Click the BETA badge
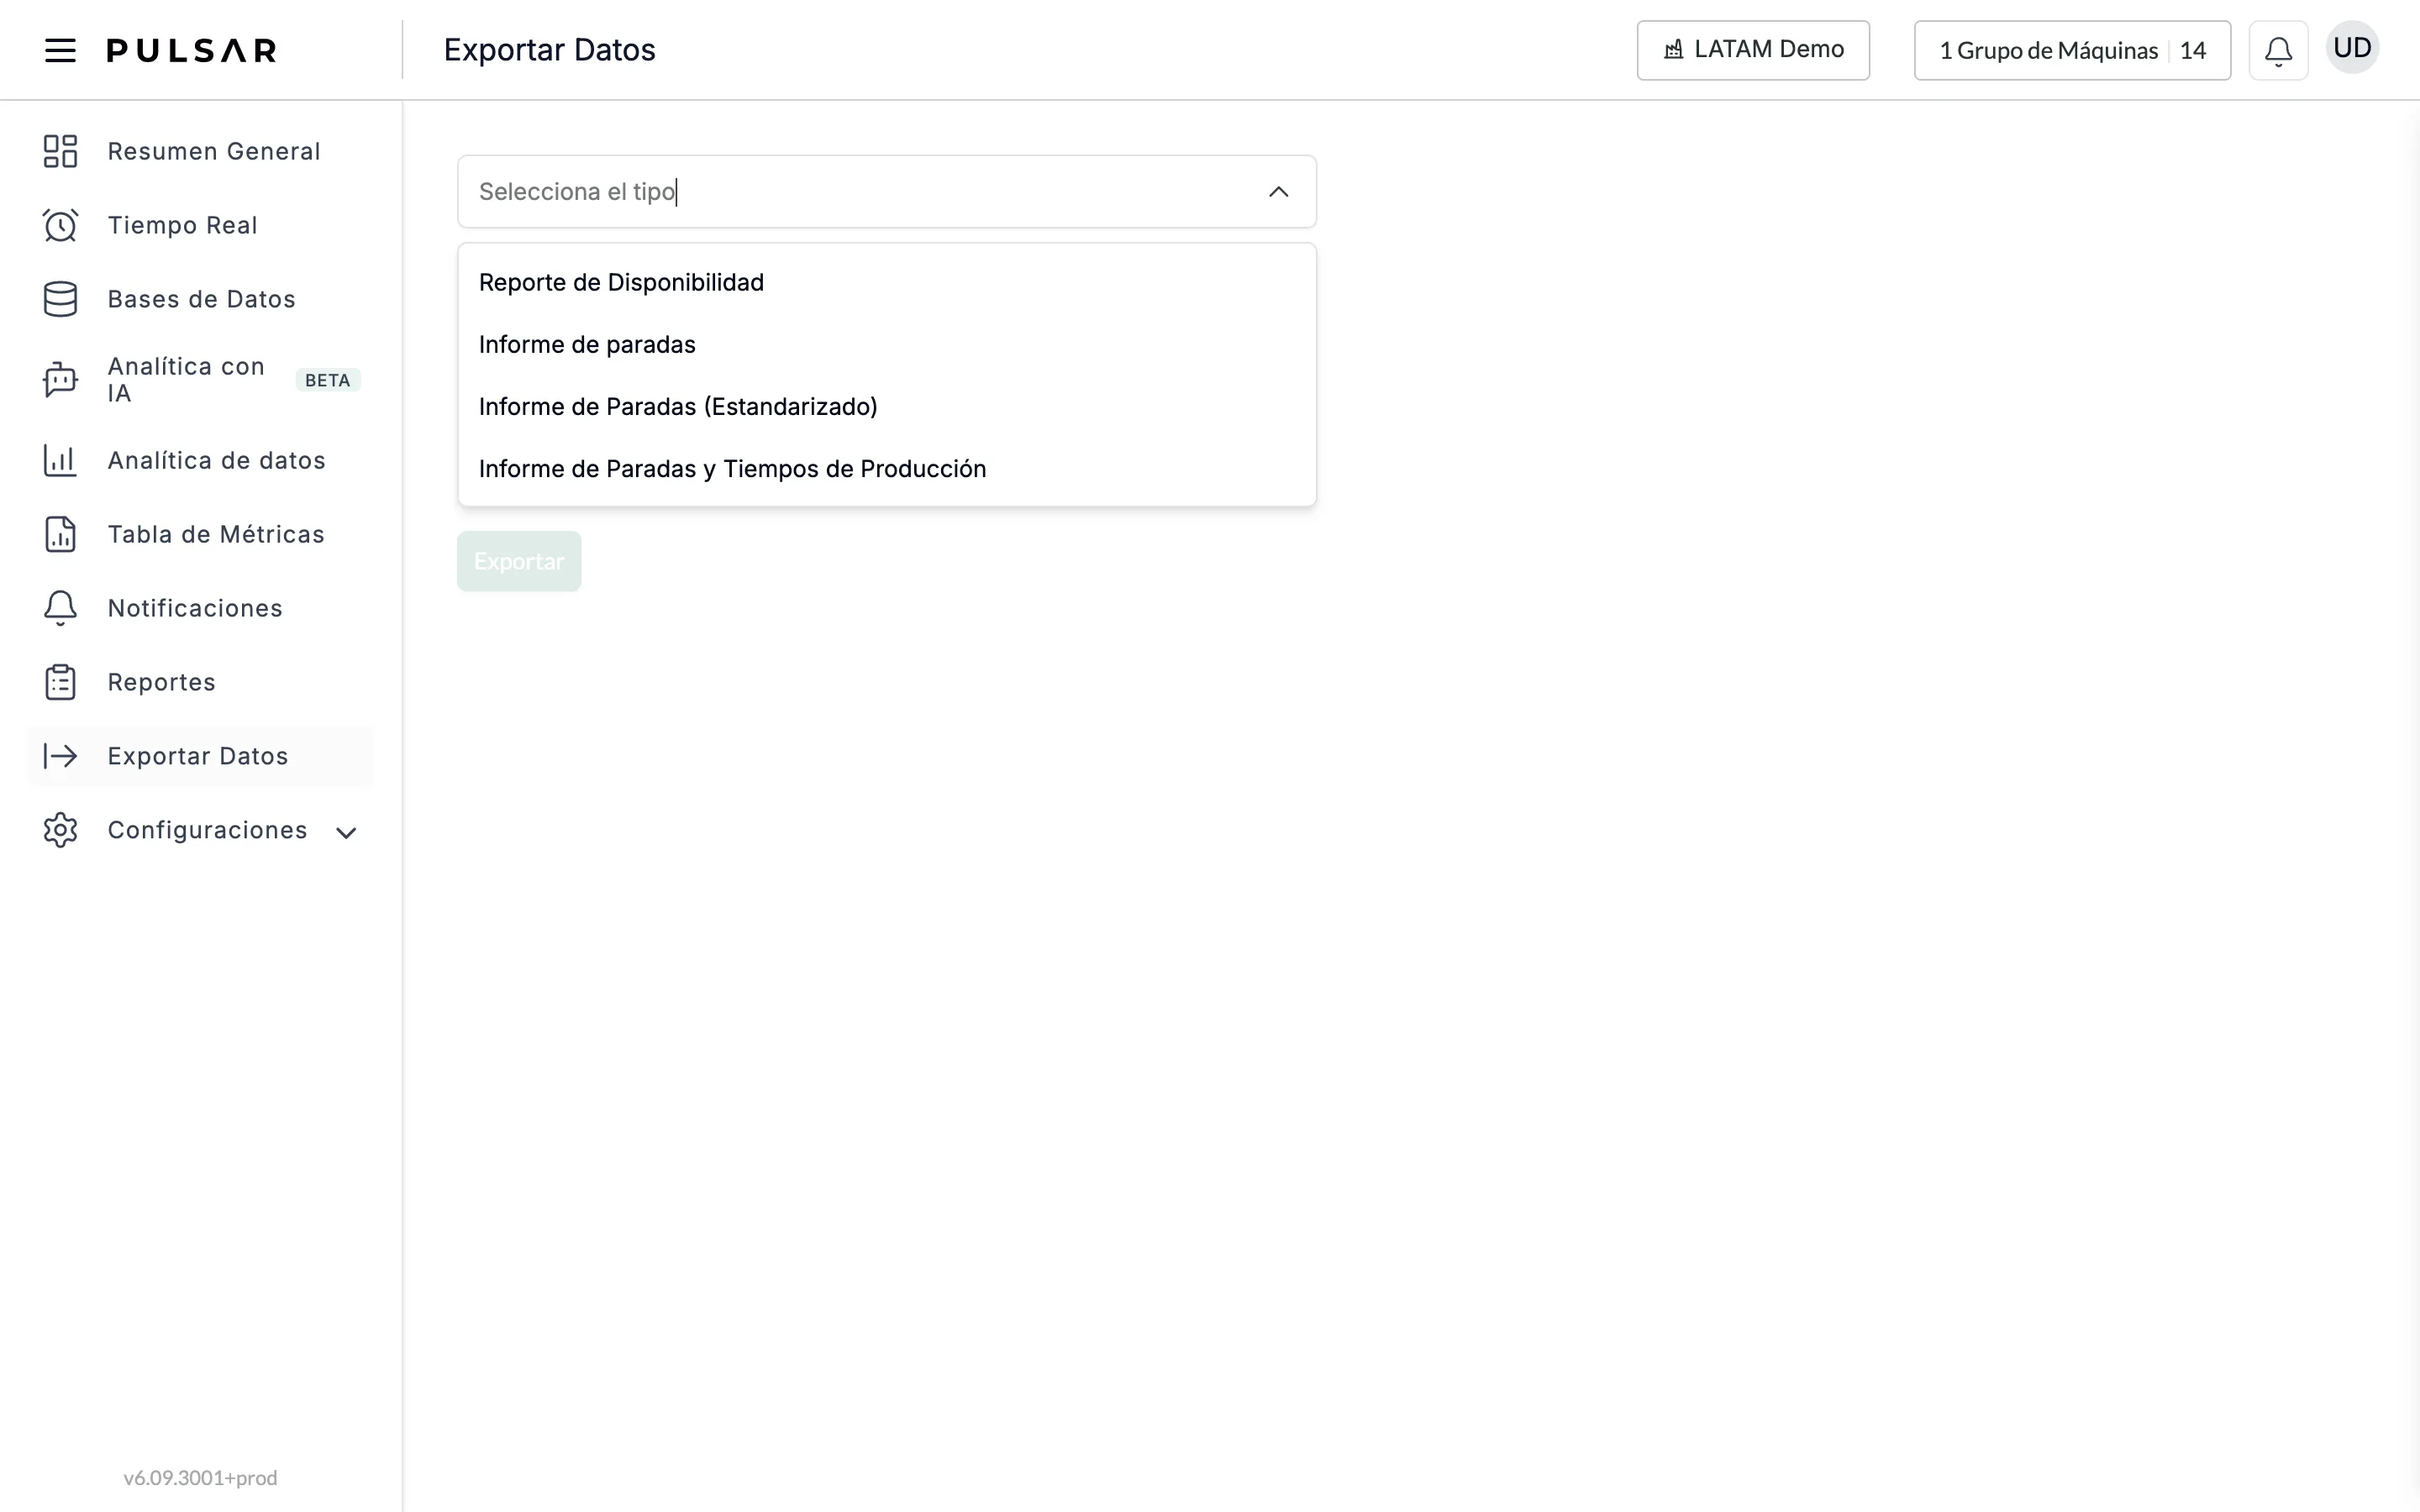 point(327,380)
